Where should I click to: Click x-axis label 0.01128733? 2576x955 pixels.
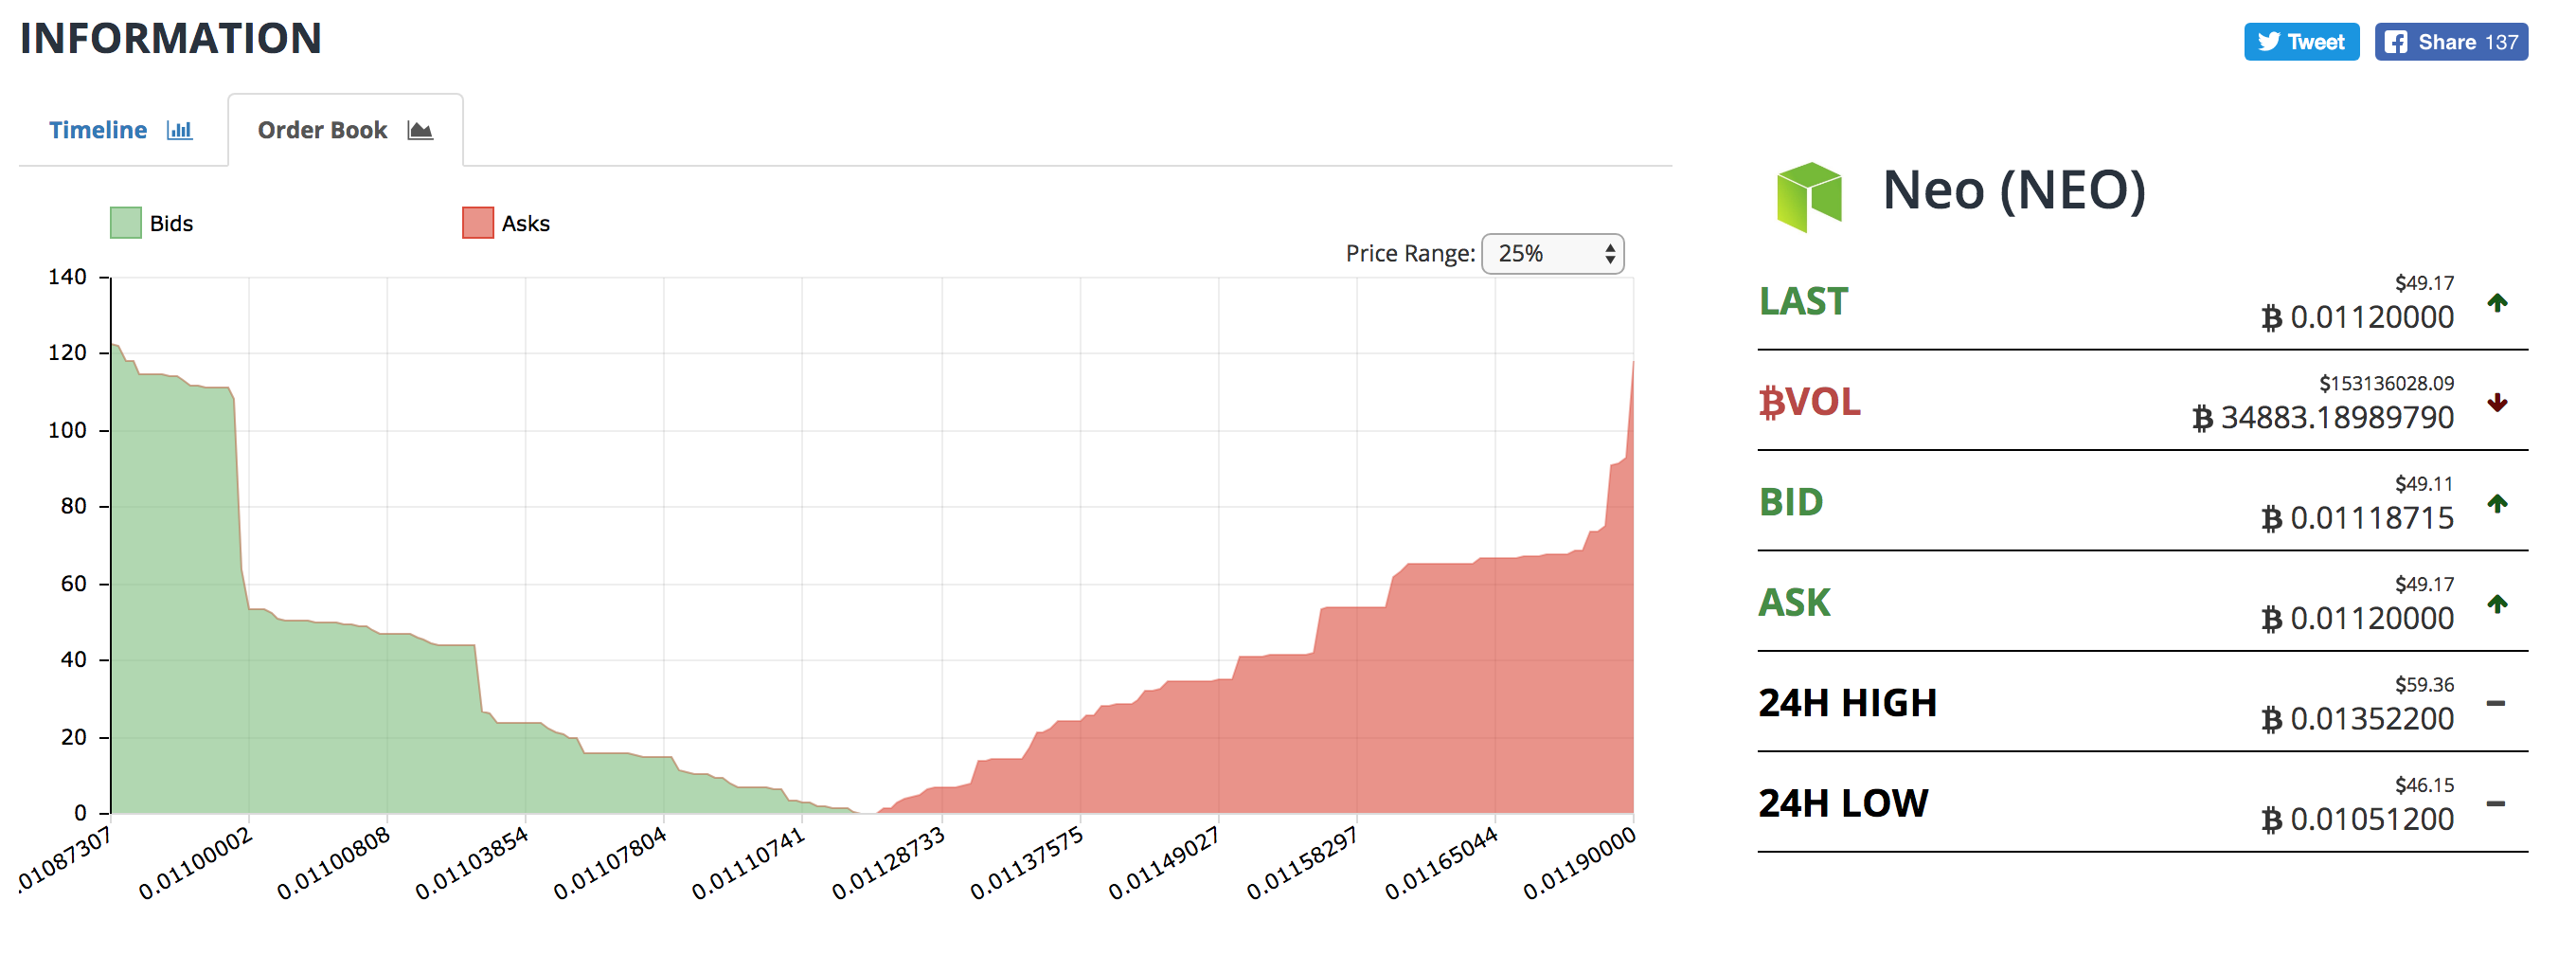pos(889,864)
